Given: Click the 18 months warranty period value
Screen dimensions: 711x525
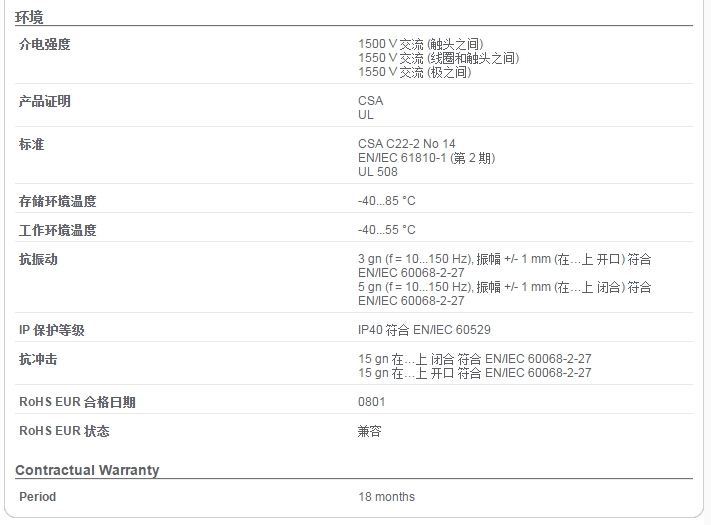Looking at the screenshot, I should coord(386,496).
